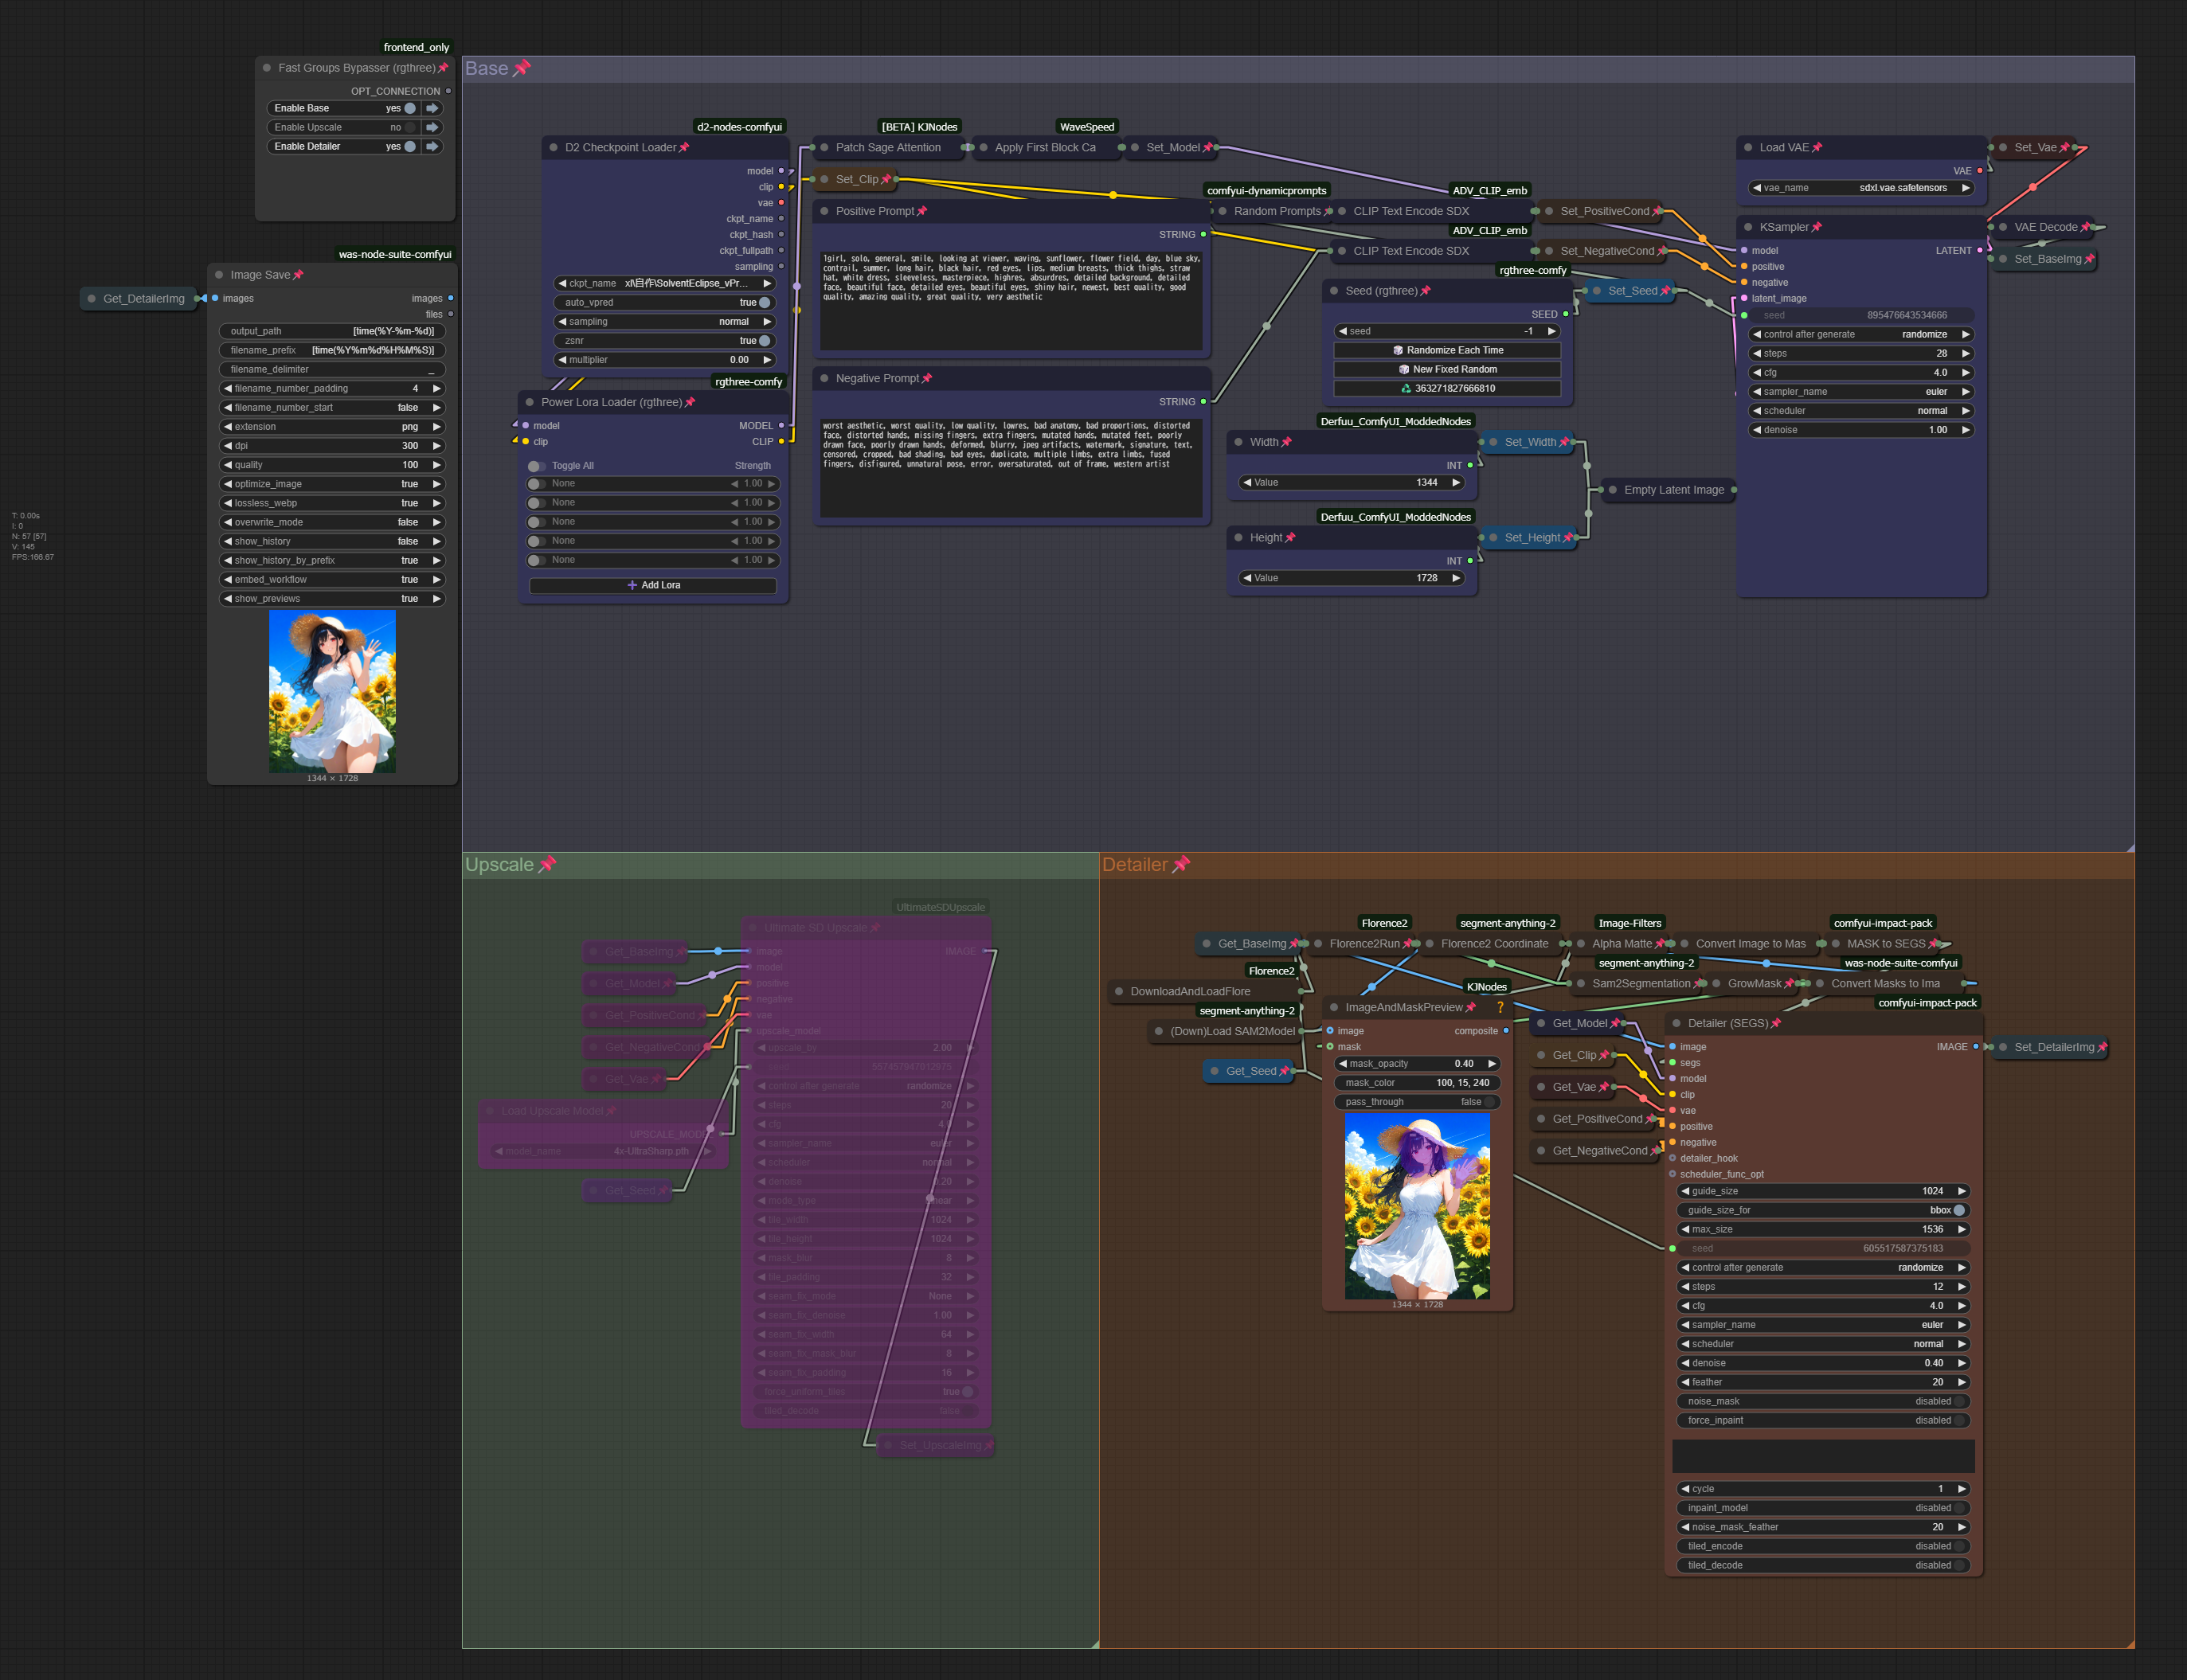
Task: Click the pin icon on KSampler node title
Action: 1817,227
